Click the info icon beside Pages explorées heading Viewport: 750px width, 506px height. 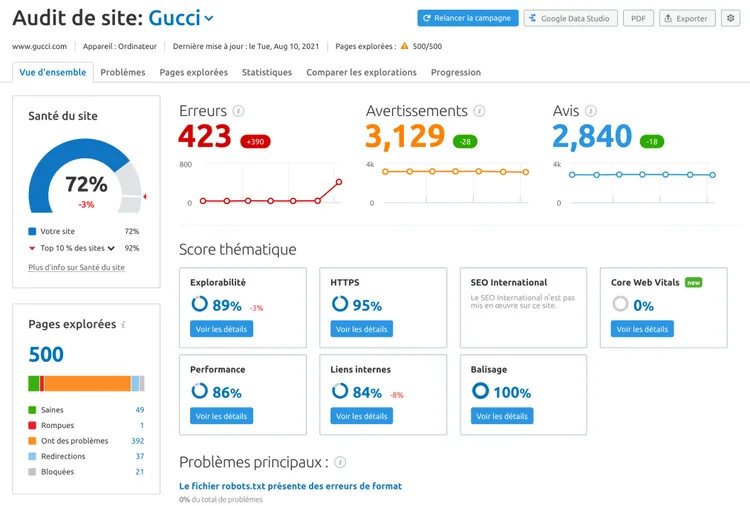click(123, 325)
